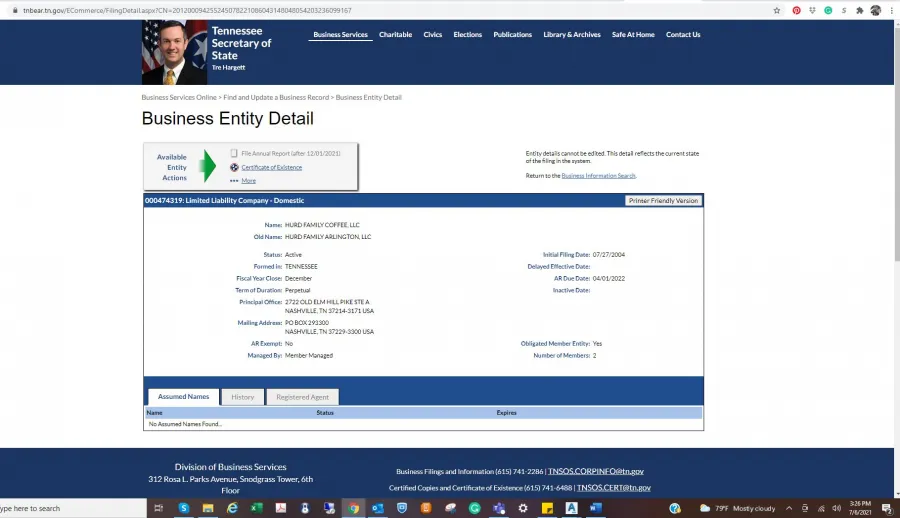This screenshot has width=900, height=518.
Task: Open the taskbar clock showing 3:26 PM
Action: tap(860, 508)
